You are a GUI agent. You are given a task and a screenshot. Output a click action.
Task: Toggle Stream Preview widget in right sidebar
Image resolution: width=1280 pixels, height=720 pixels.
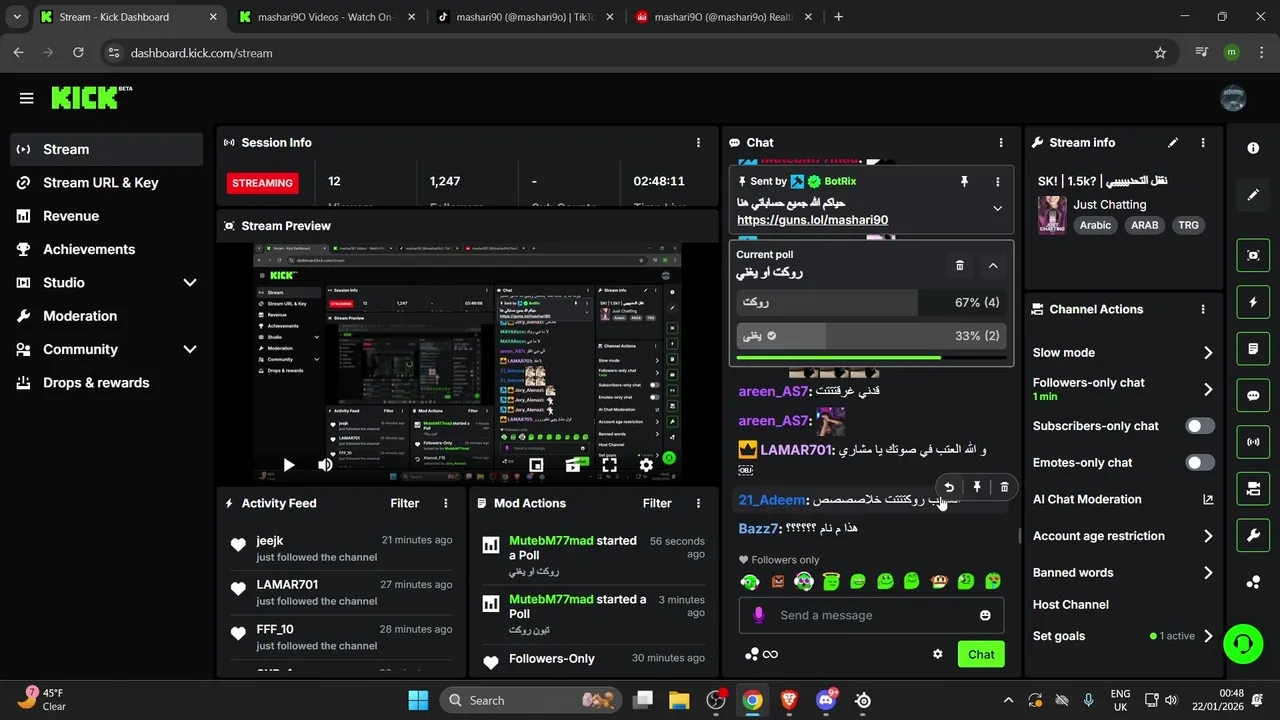(1253, 255)
